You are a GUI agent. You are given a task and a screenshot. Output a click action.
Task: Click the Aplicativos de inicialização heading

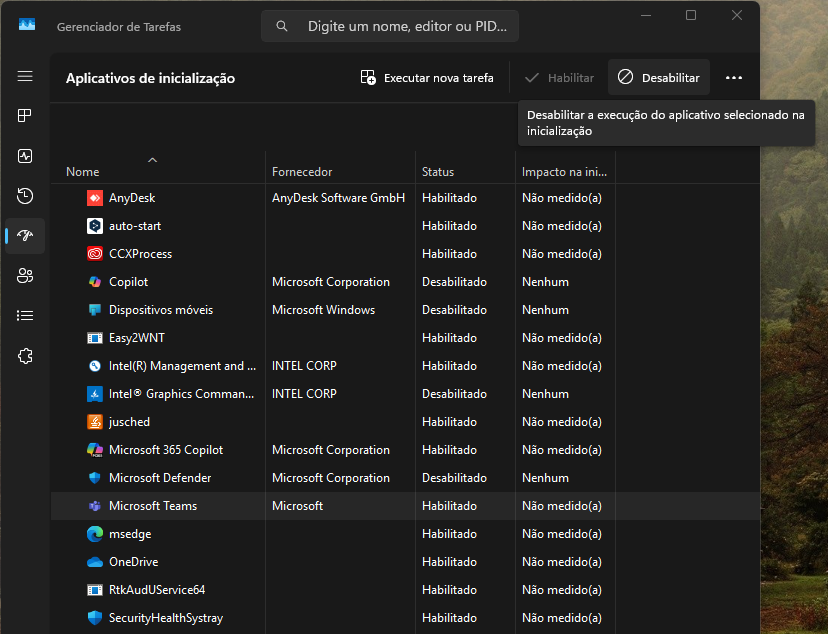(x=150, y=78)
